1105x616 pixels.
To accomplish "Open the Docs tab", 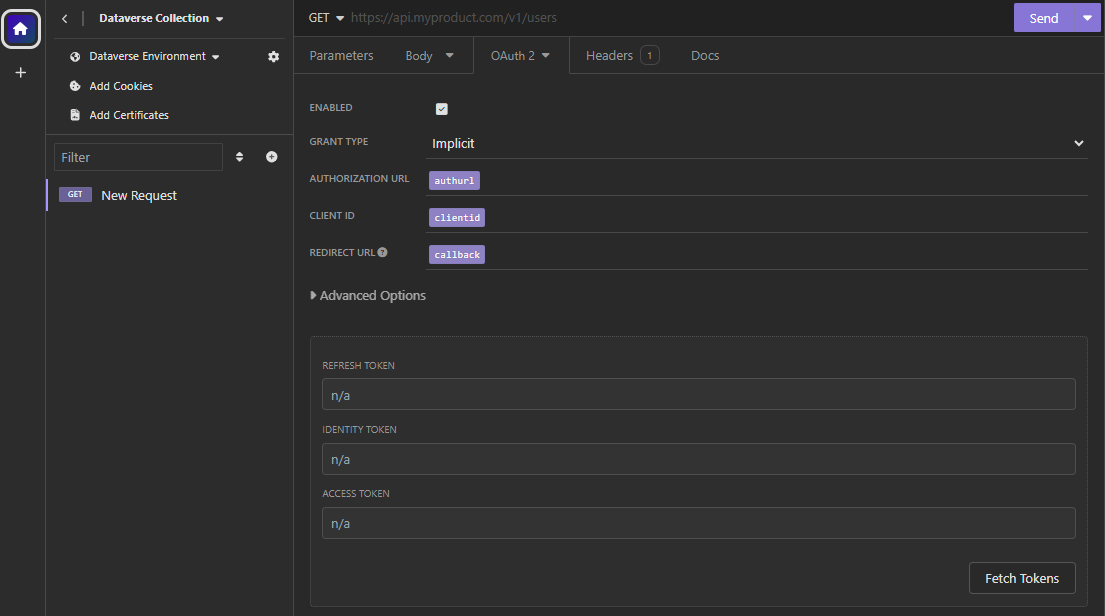I will pos(704,55).
